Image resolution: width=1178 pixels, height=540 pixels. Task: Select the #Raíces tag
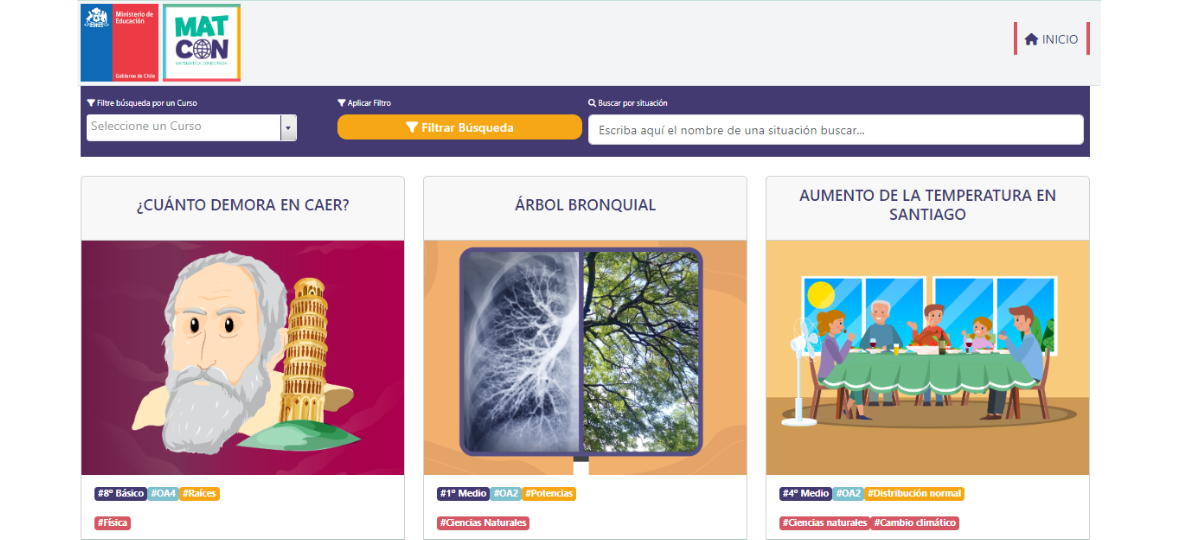point(200,493)
